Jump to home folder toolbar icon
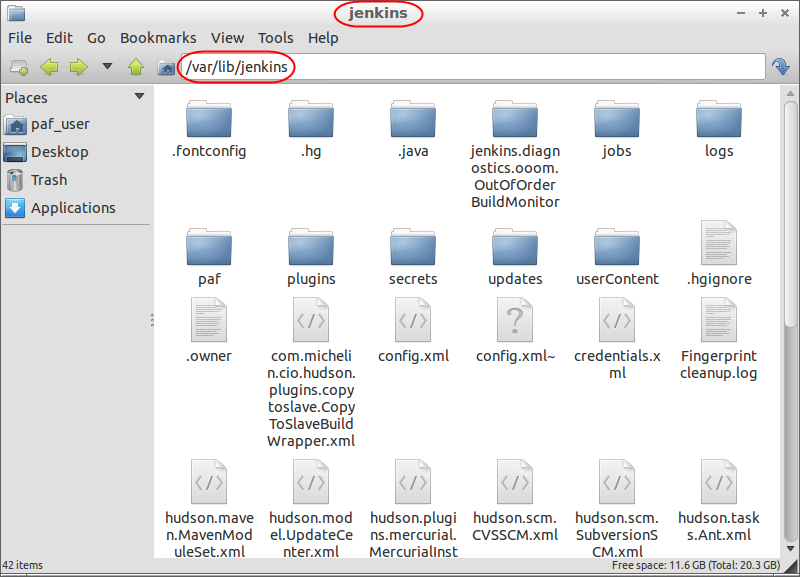 click(166, 67)
